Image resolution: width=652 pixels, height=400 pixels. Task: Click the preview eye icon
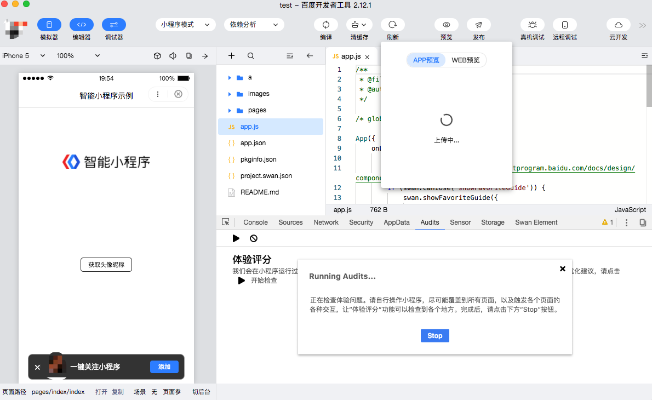446,23
